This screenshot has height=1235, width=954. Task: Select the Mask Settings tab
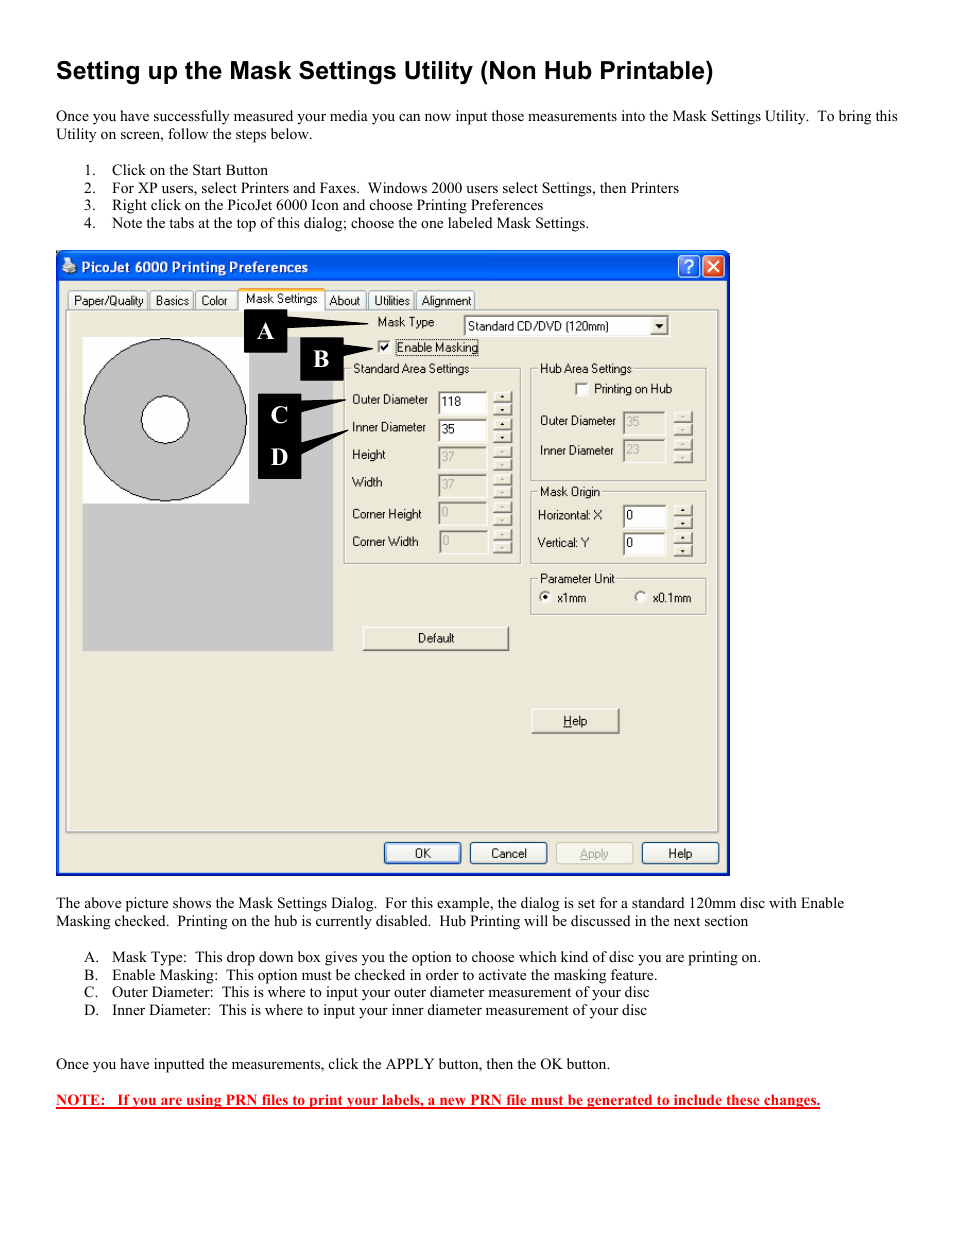pyautogui.click(x=281, y=299)
